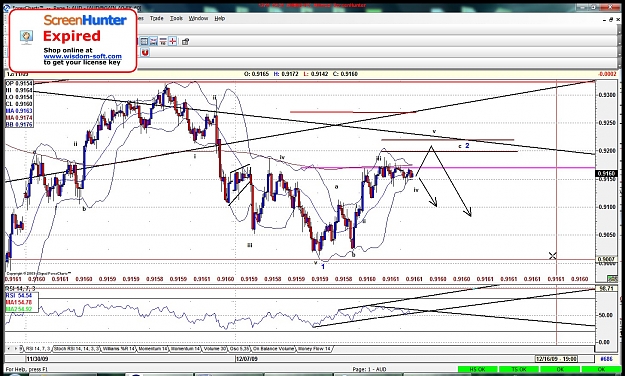Viewport: 625px width, 376px height.
Task: Click the #686 bar count value
Action: pyautogui.click(x=606, y=359)
